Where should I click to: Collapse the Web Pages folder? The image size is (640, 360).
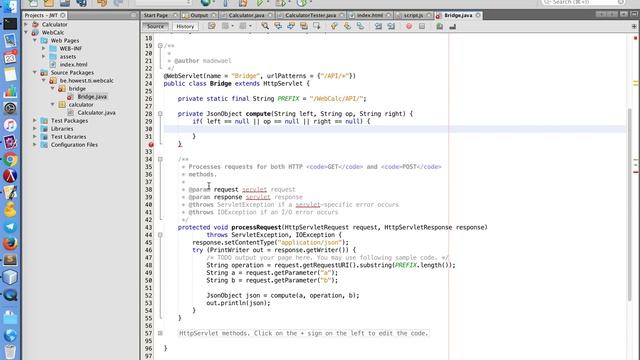click(x=35, y=40)
